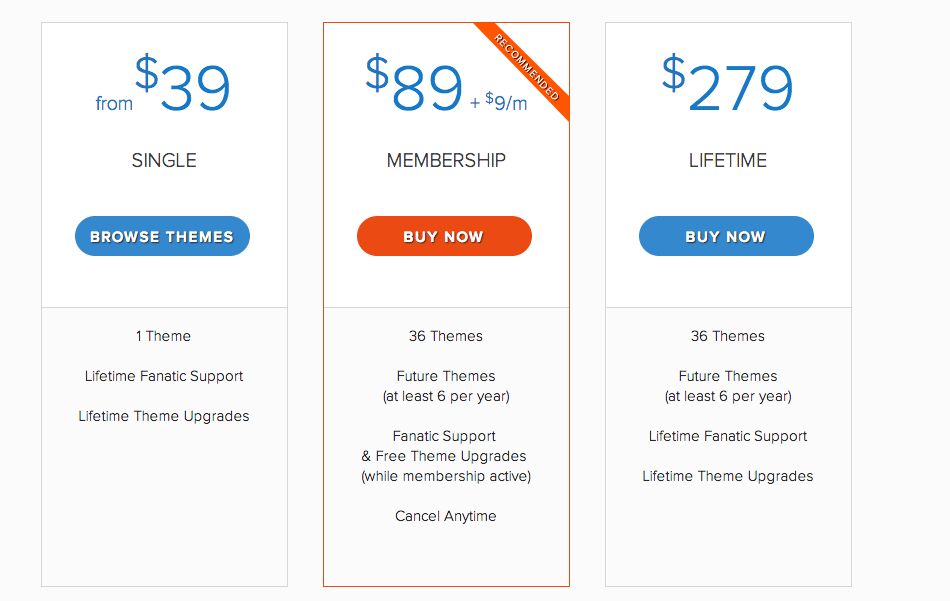The height and width of the screenshot is (601, 950).
Task: Click '(while membership active)' note
Action: click(x=446, y=476)
